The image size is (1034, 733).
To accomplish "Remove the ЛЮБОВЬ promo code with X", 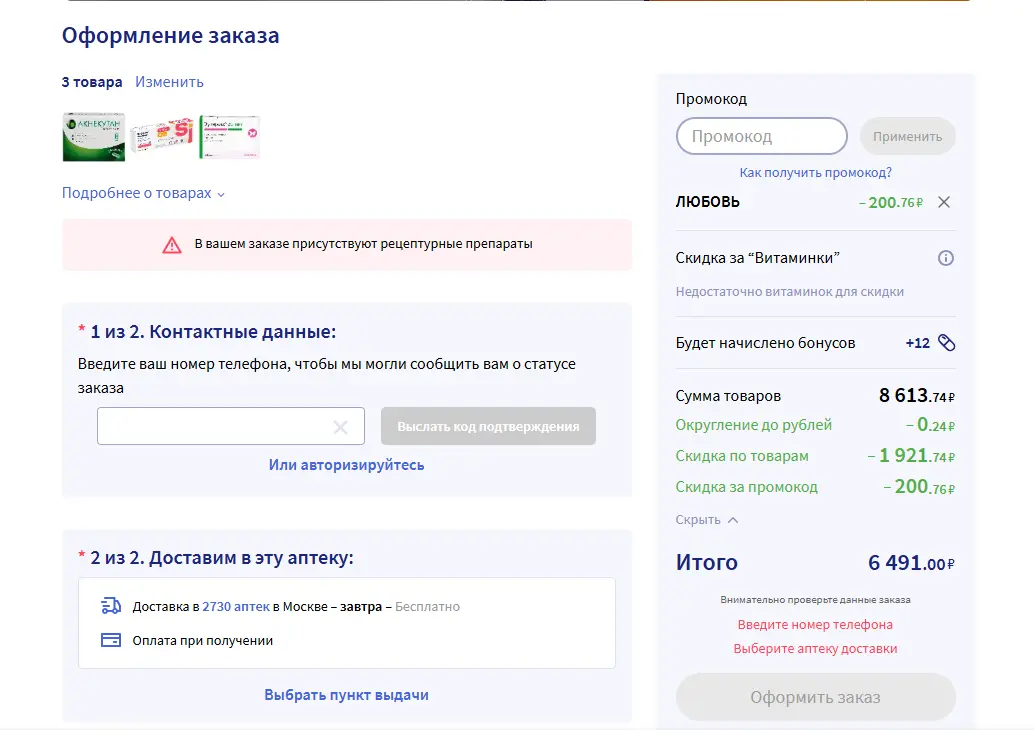I will point(944,202).
